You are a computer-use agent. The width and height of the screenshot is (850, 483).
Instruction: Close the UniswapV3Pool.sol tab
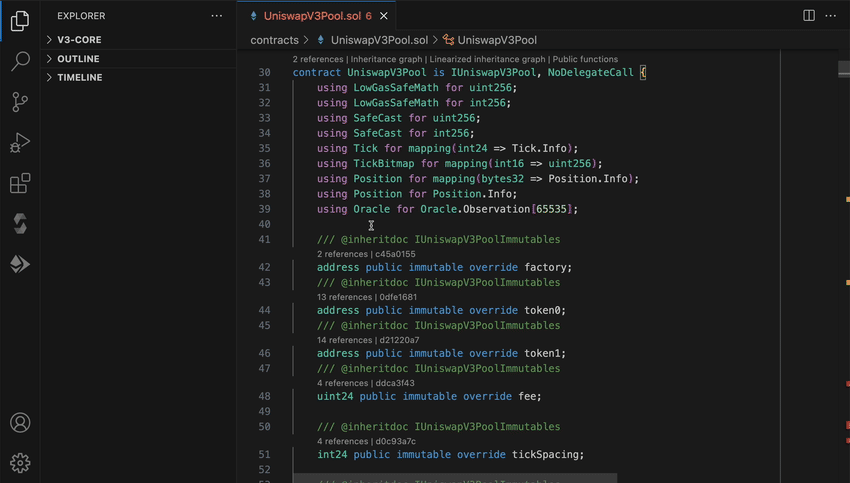pyautogui.click(x=386, y=16)
